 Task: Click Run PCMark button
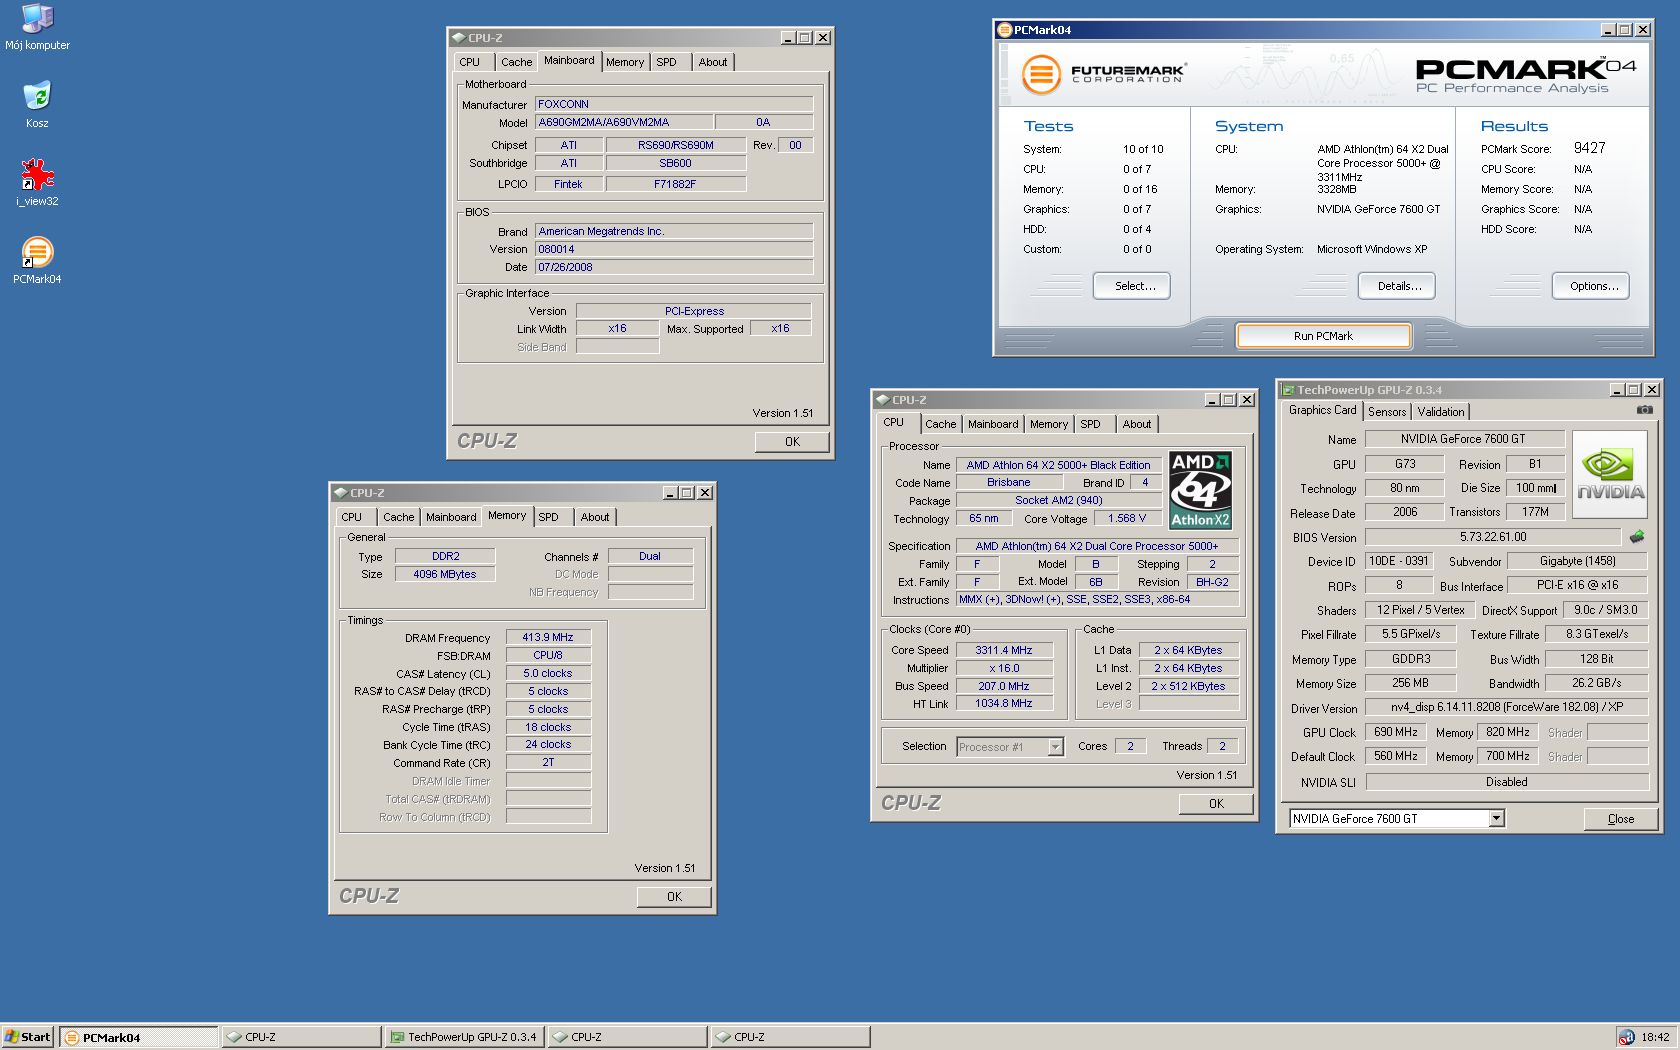tap(1323, 336)
